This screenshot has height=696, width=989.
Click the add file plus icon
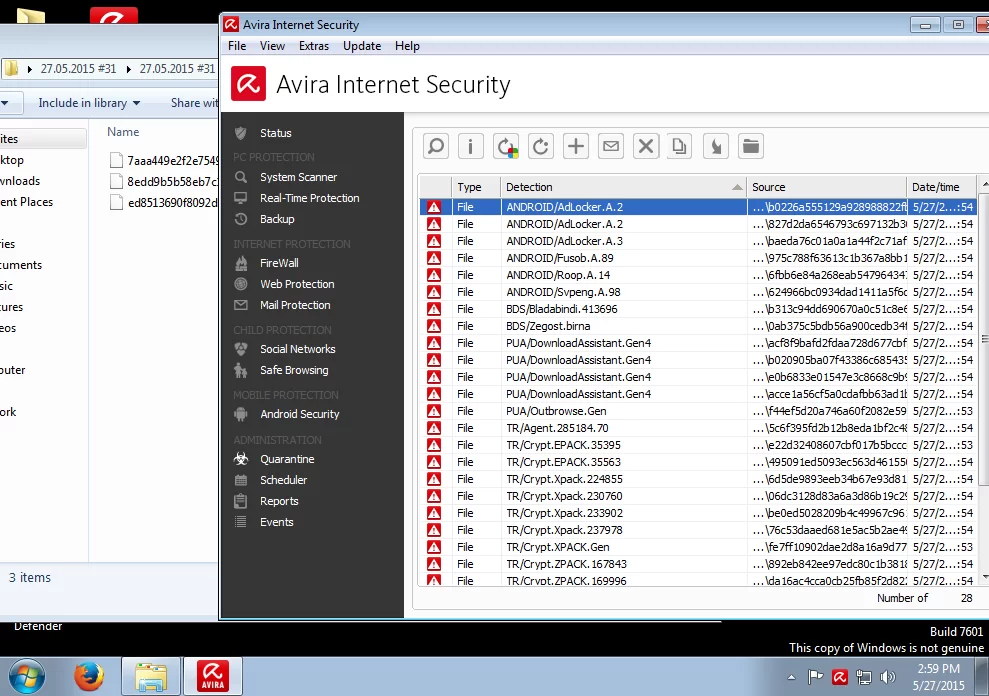[x=576, y=146]
